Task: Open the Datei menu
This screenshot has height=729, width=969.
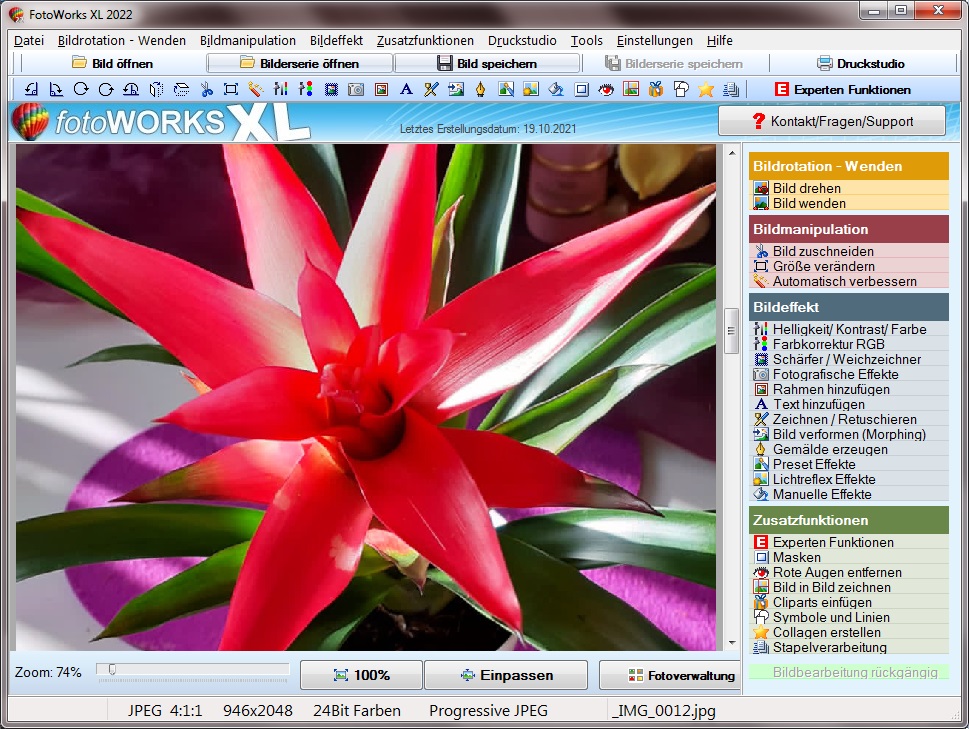Action: coord(29,41)
